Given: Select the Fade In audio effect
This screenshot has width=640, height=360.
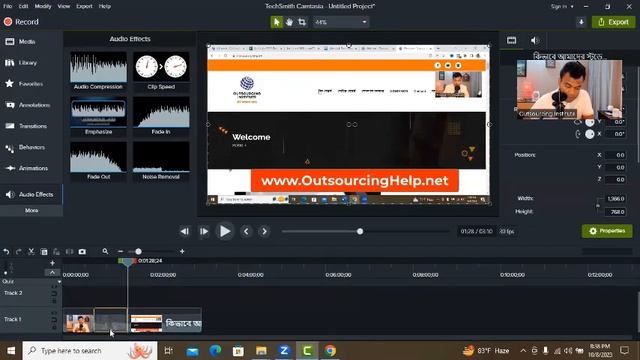Looking at the screenshot, I should point(161,116).
